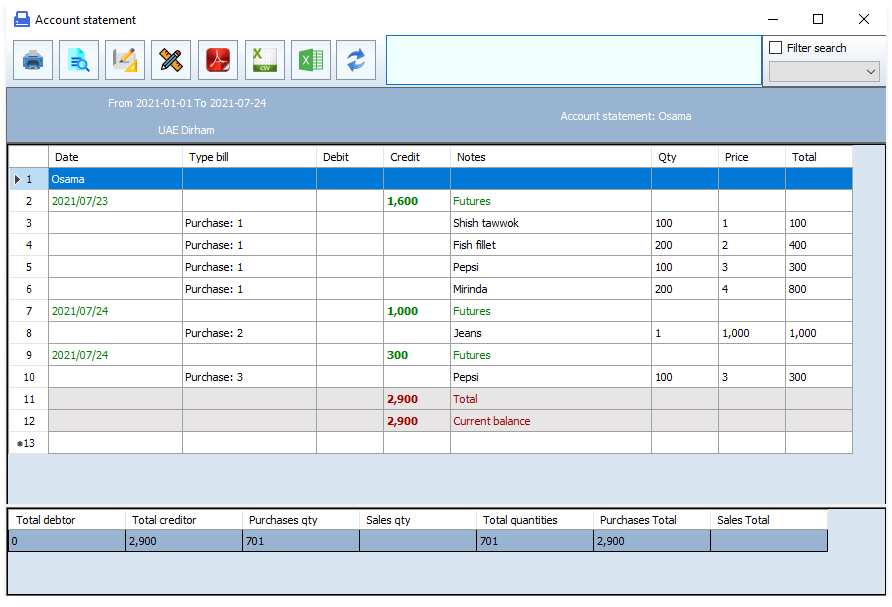This screenshot has height=607, width=892.
Task: Click the Notes column header
Action: point(550,157)
